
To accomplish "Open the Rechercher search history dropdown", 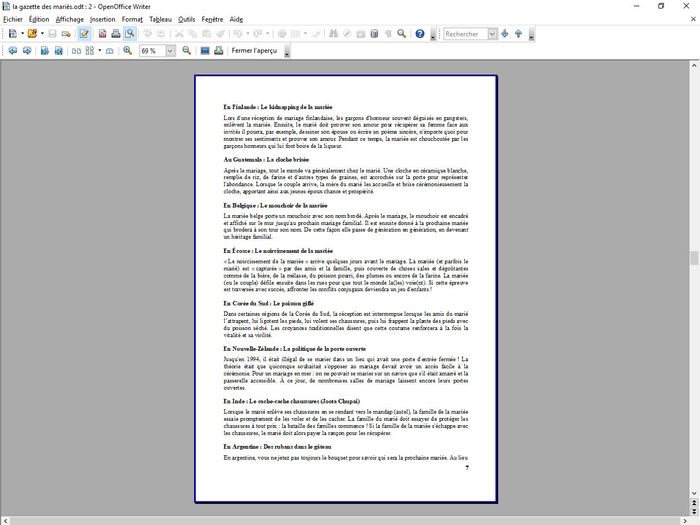I will (x=492, y=33).
